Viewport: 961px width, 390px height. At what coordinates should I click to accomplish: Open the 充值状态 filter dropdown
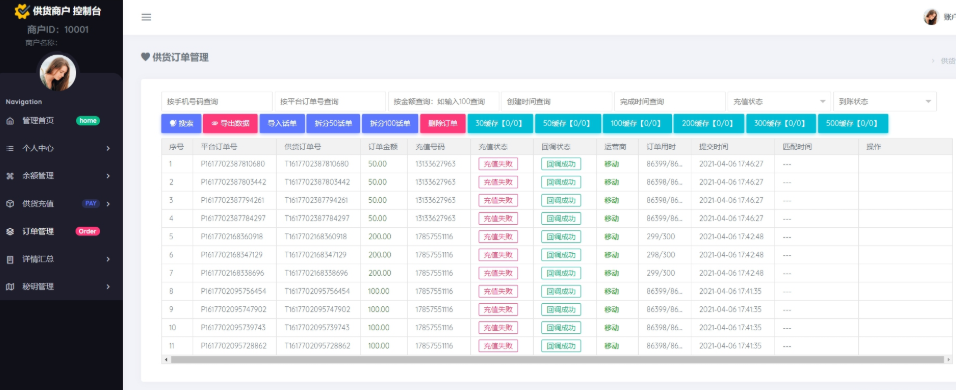pyautogui.click(x=779, y=101)
